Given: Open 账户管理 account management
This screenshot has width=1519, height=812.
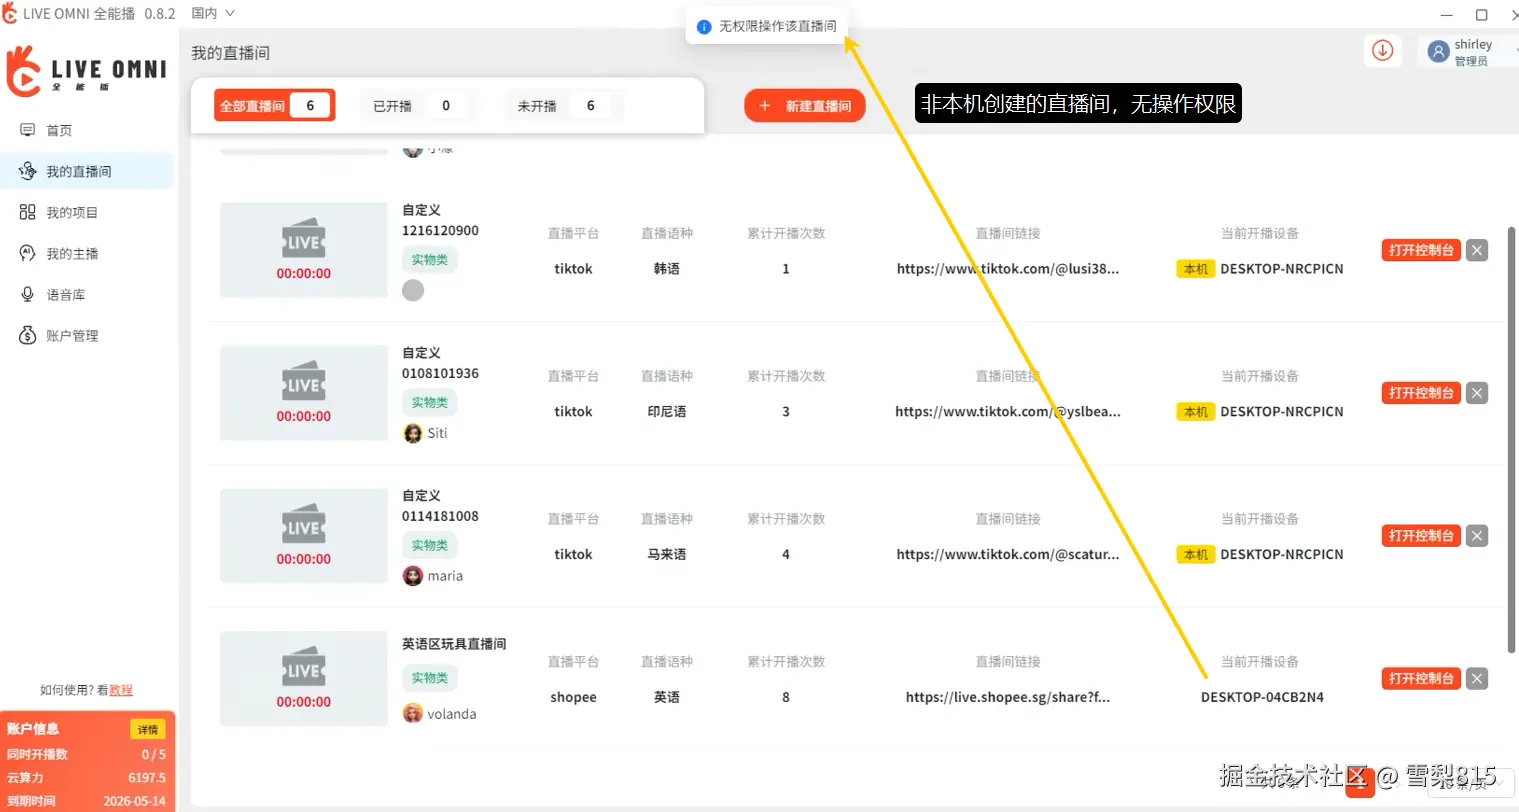Looking at the screenshot, I should [x=72, y=335].
